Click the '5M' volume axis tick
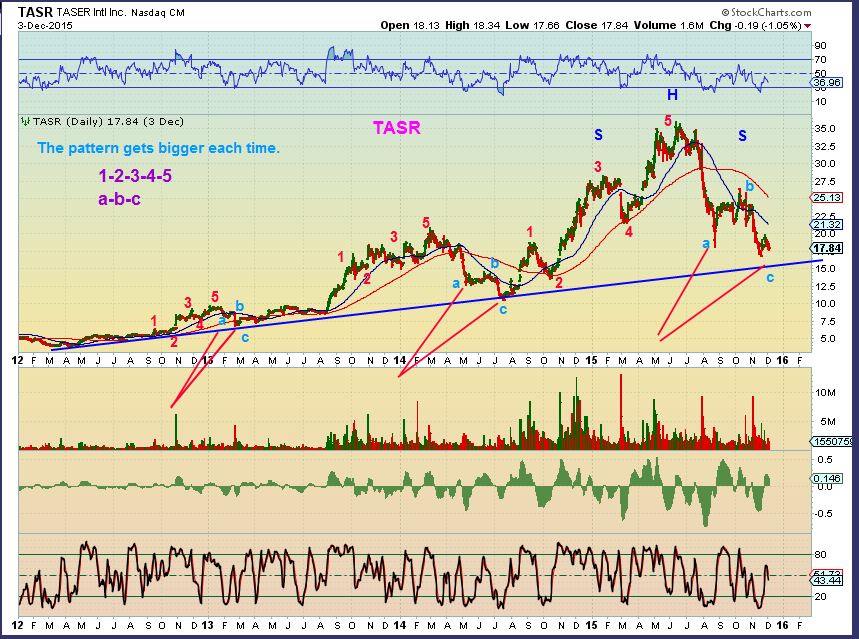 point(827,421)
